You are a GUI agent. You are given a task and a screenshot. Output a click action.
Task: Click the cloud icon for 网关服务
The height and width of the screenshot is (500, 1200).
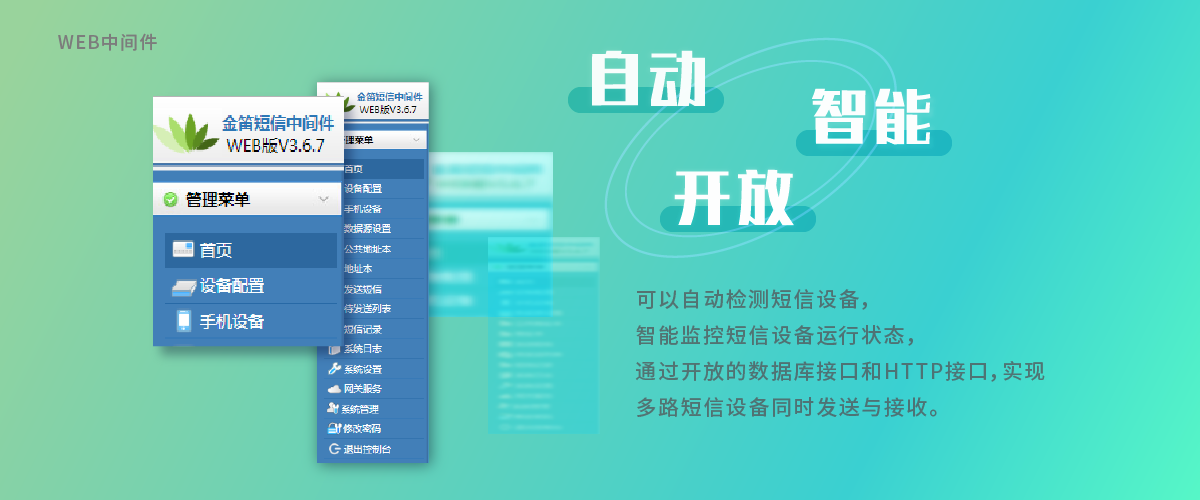pyautogui.click(x=334, y=389)
